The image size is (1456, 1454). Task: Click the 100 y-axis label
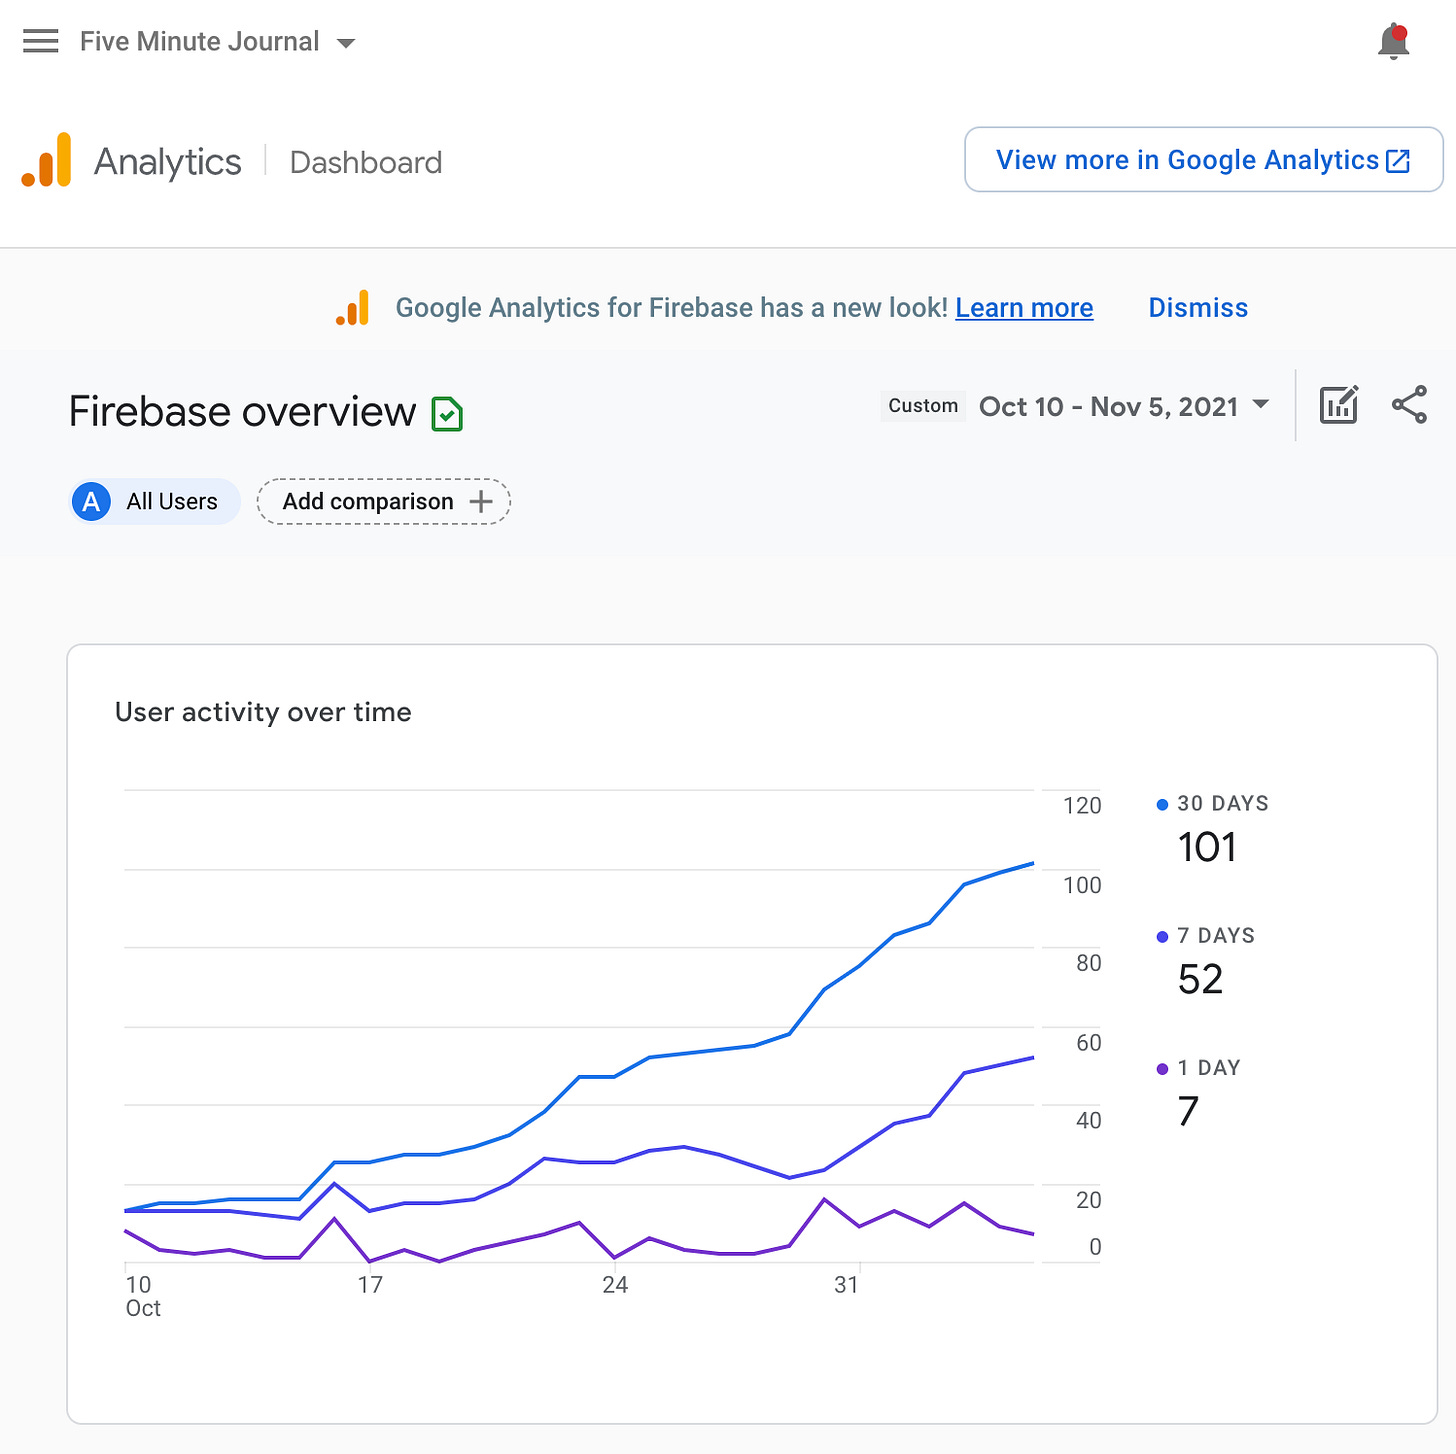pyautogui.click(x=1082, y=885)
